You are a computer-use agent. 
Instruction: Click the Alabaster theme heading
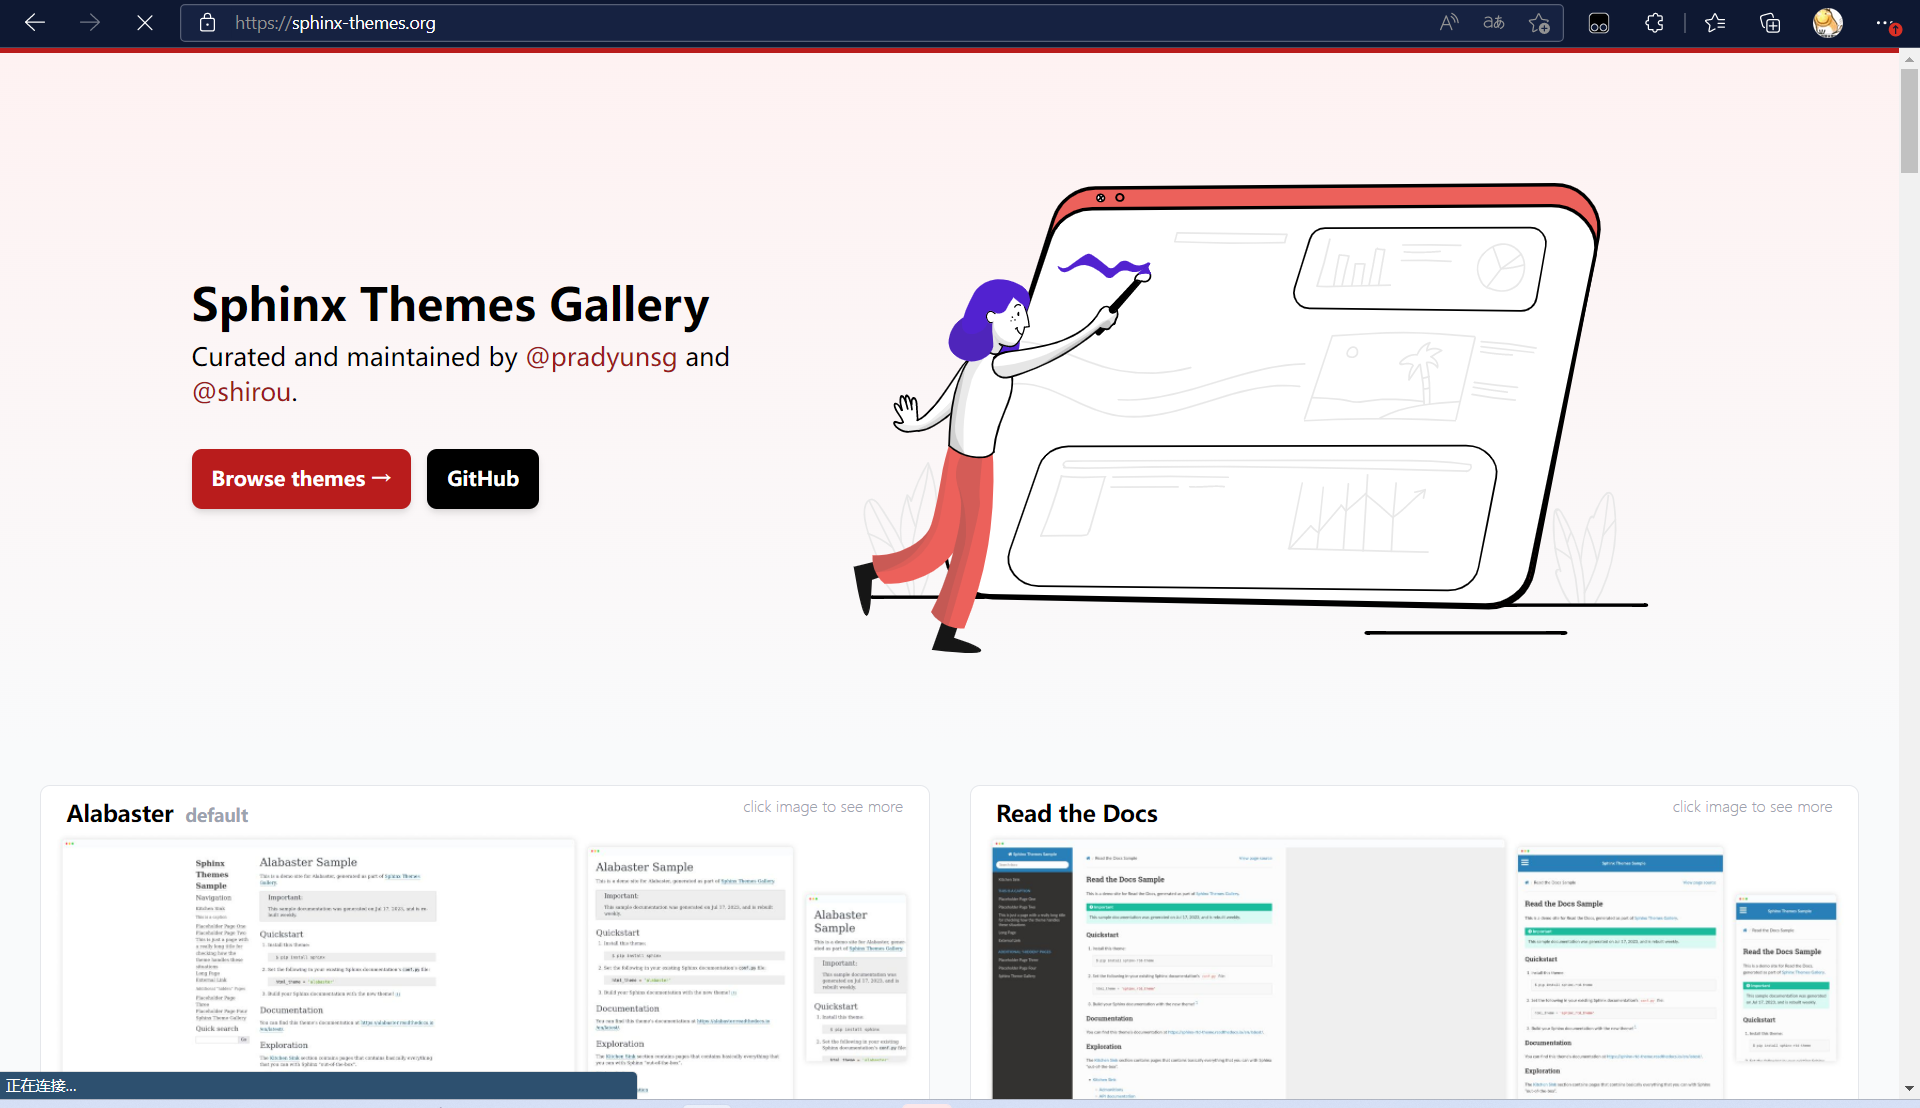120,814
